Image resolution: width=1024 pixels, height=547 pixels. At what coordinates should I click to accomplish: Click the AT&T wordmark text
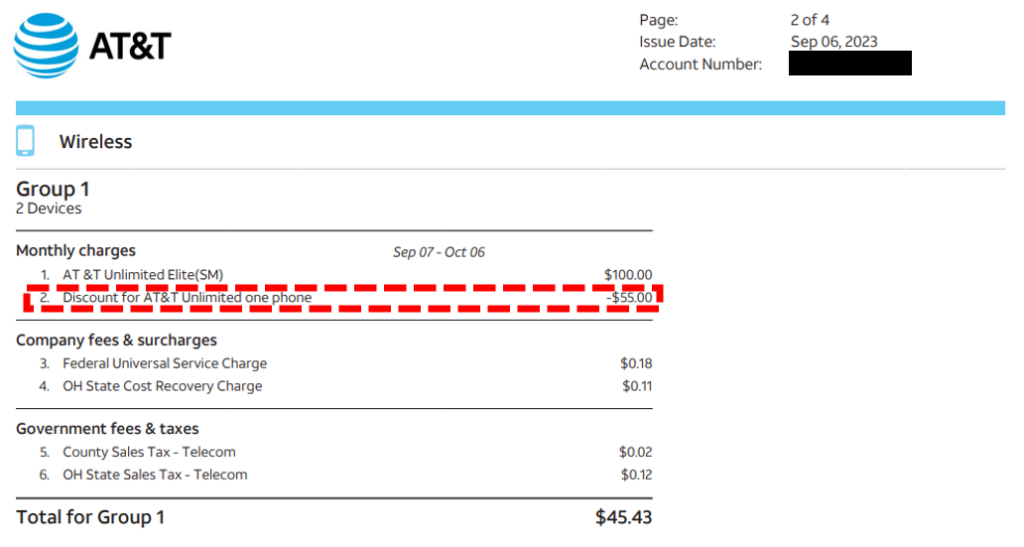click(130, 46)
